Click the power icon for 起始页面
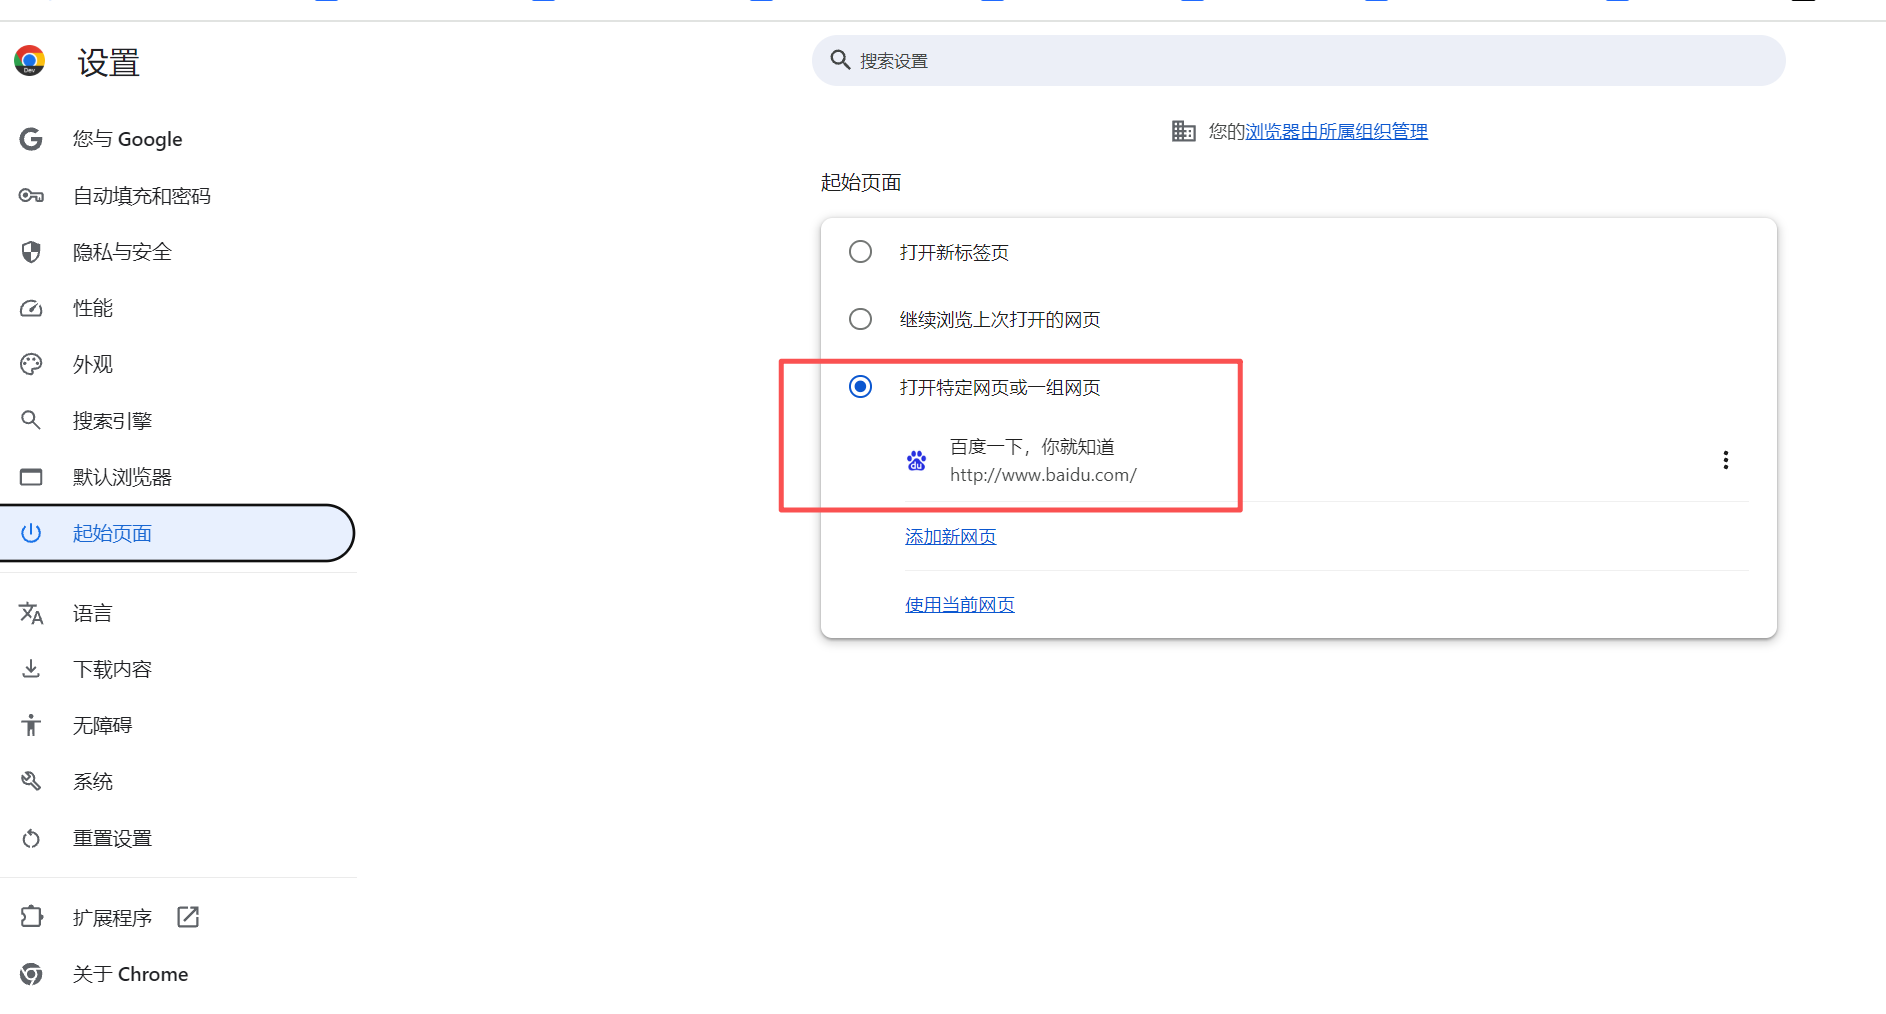 [x=31, y=533]
